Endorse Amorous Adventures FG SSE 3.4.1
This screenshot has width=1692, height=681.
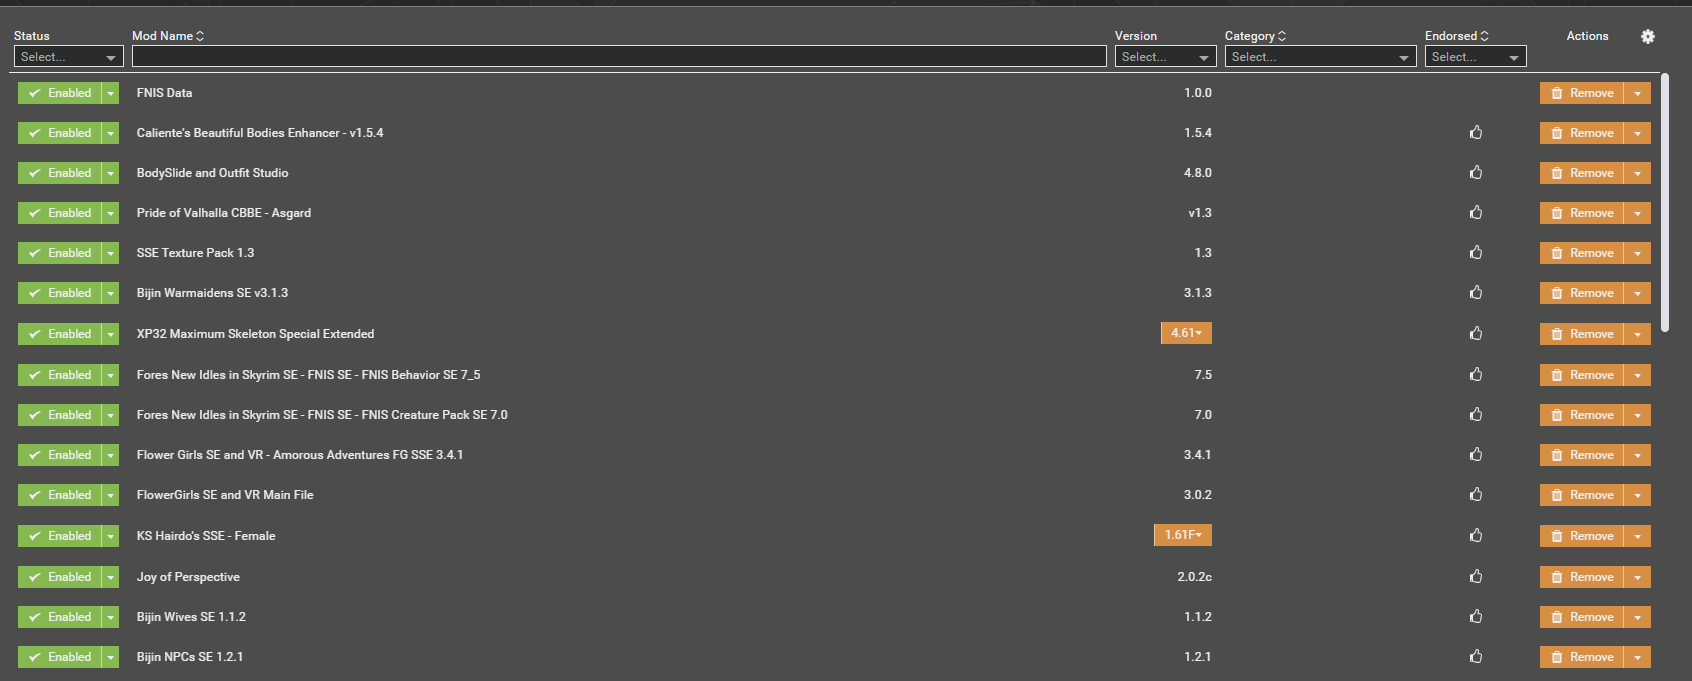point(1476,454)
